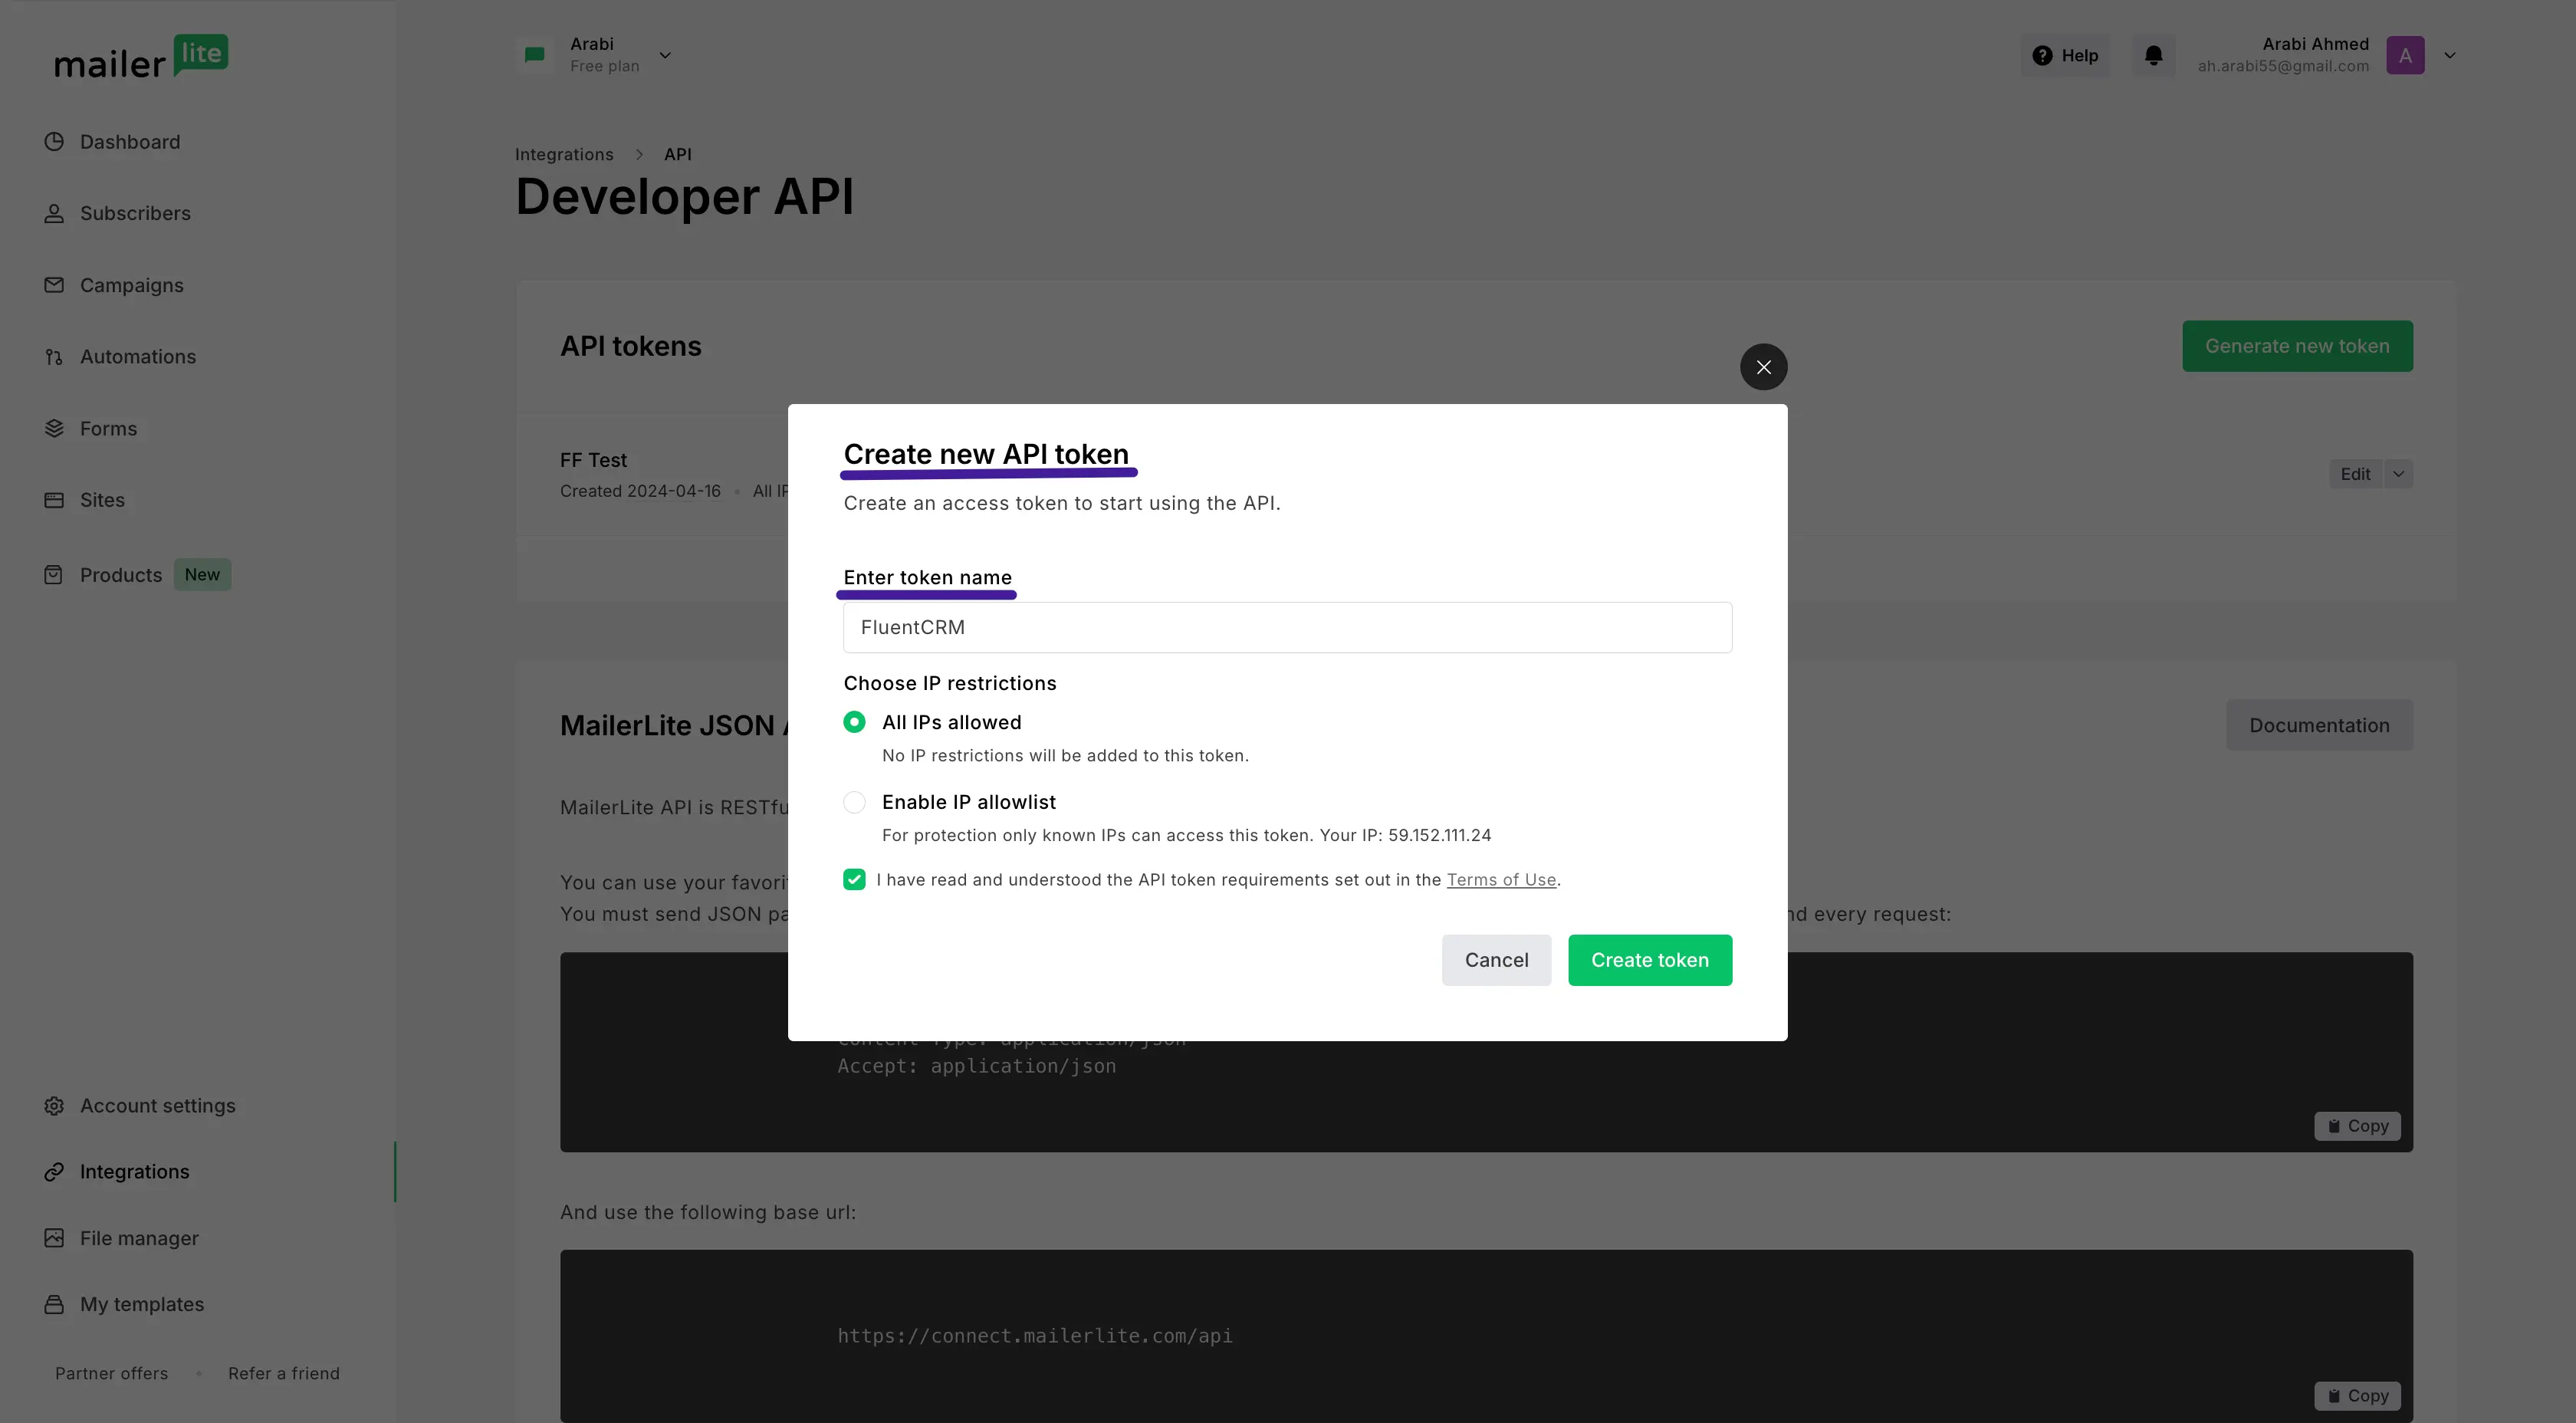Click the File manager image icon
Viewport: 2576px width, 1423px height.
coord(54,1238)
